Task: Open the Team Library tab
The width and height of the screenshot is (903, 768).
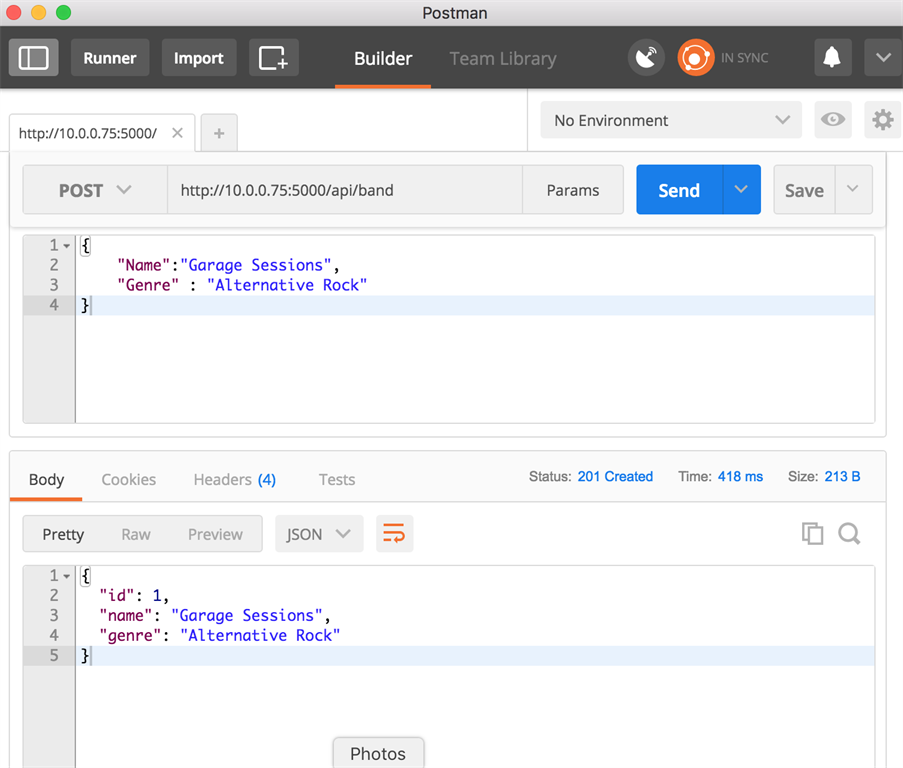Action: [x=502, y=58]
